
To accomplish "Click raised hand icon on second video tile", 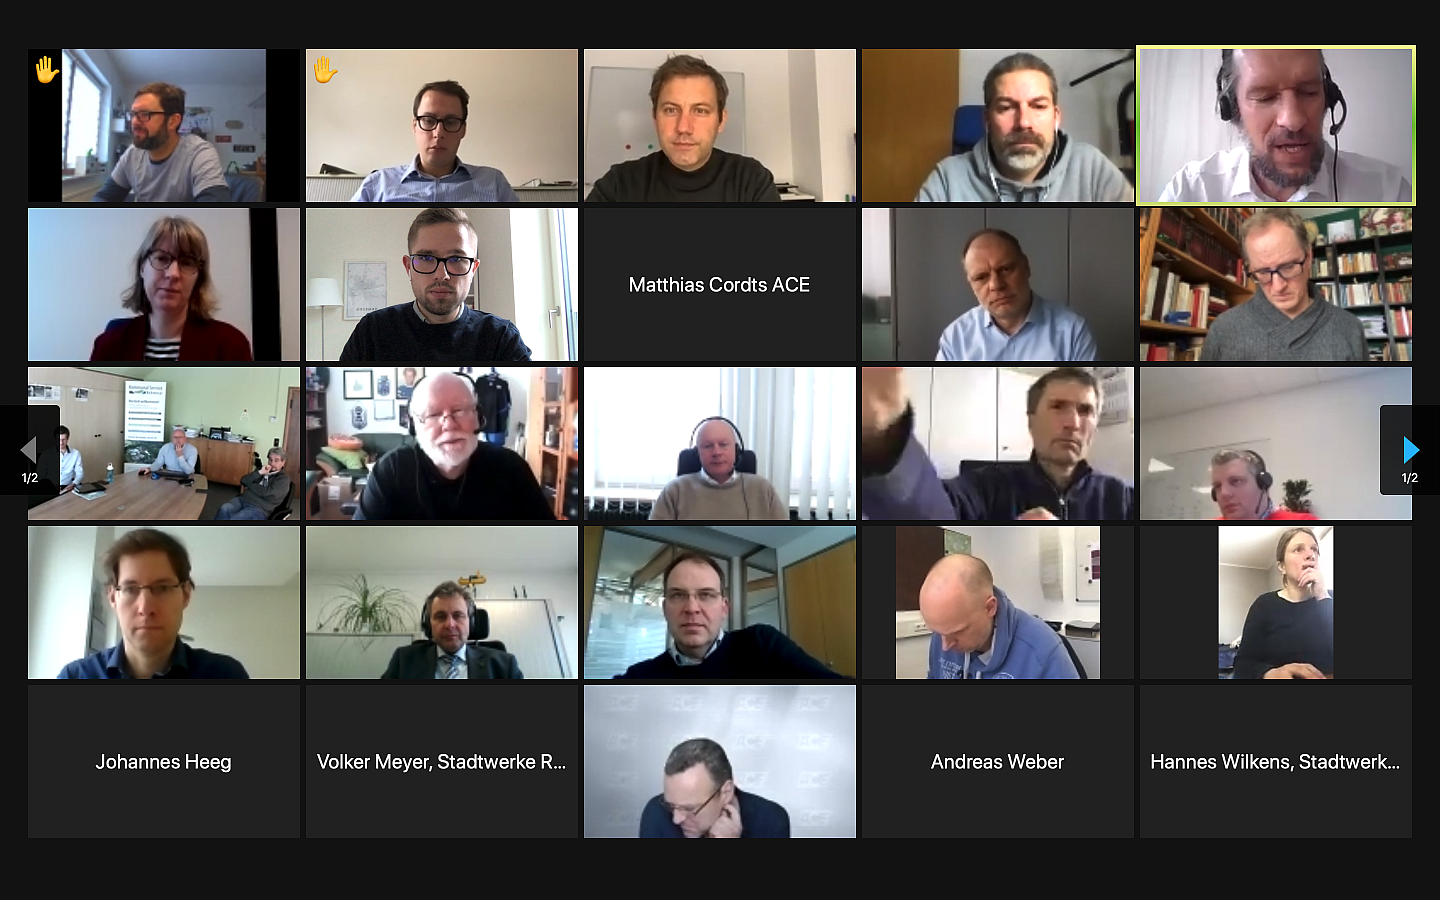I will (325, 70).
